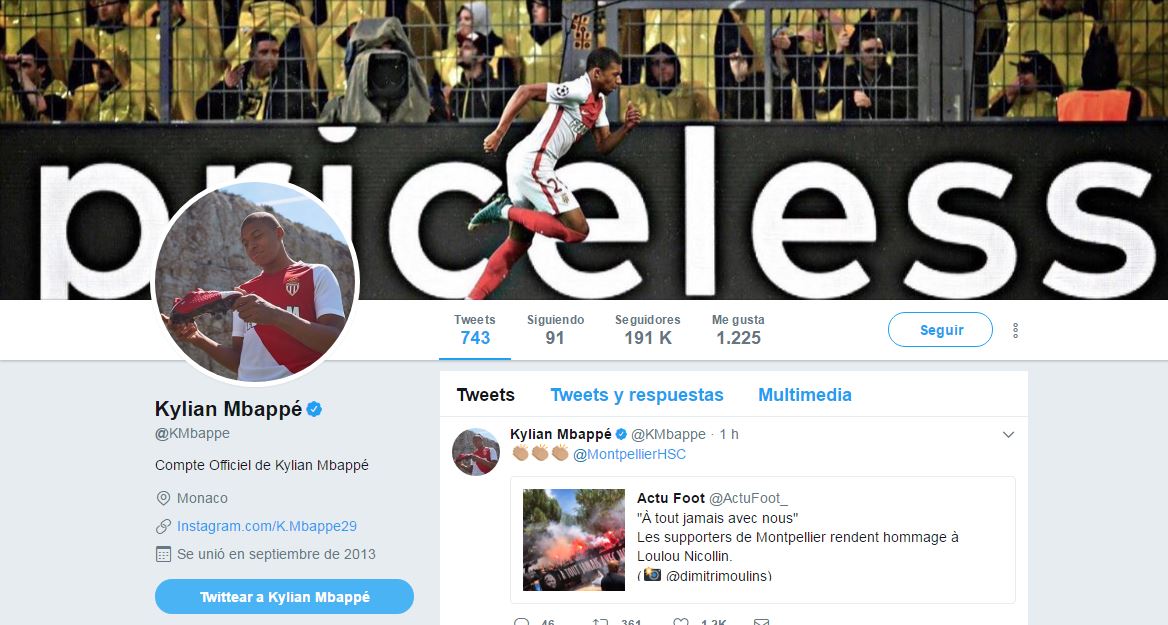Open the quoted tweet's flare photo thumbnail
The image size is (1168, 625).
(x=574, y=539)
